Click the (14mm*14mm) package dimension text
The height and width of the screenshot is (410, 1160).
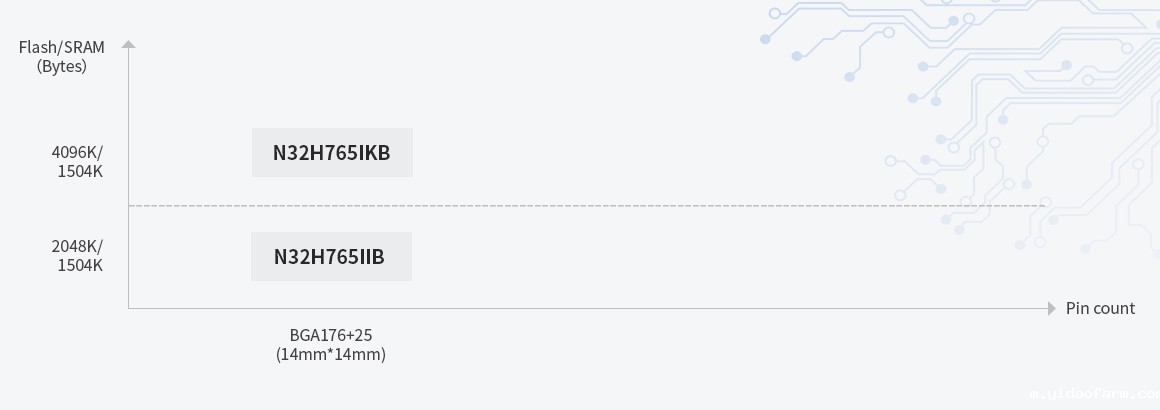pos(331,354)
